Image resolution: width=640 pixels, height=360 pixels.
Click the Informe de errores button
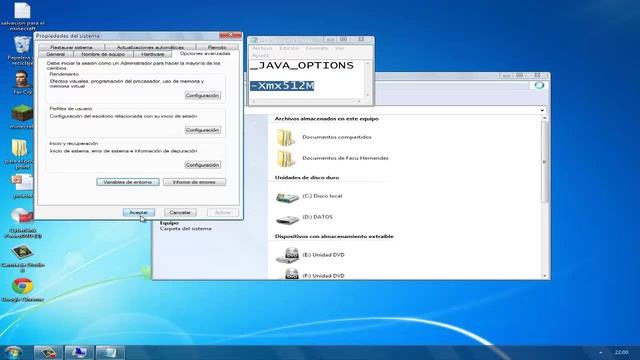point(194,182)
